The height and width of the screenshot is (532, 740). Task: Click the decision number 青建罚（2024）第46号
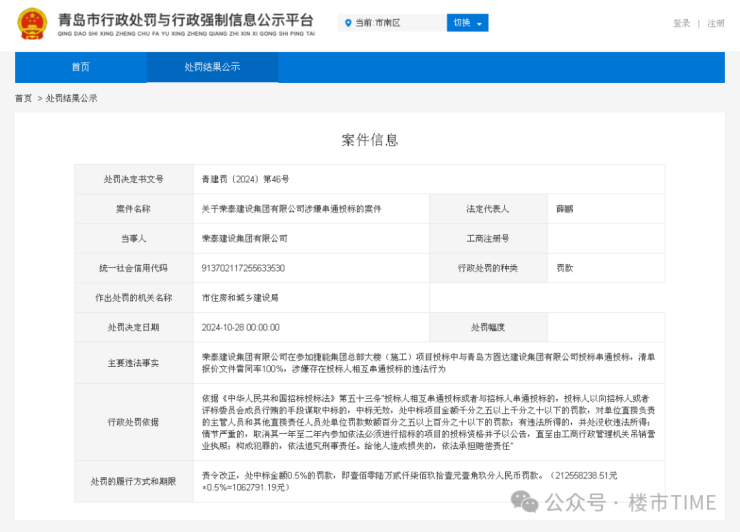point(245,179)
